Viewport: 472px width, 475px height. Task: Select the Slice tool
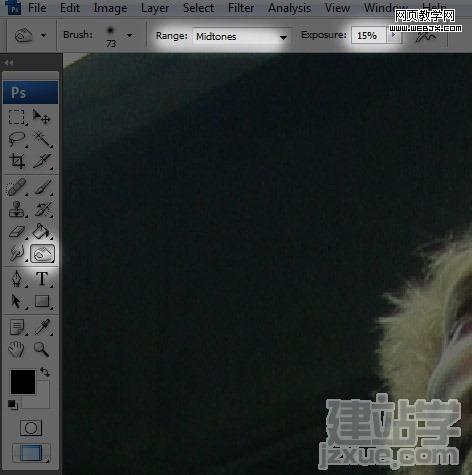click(x=42, y=161)
